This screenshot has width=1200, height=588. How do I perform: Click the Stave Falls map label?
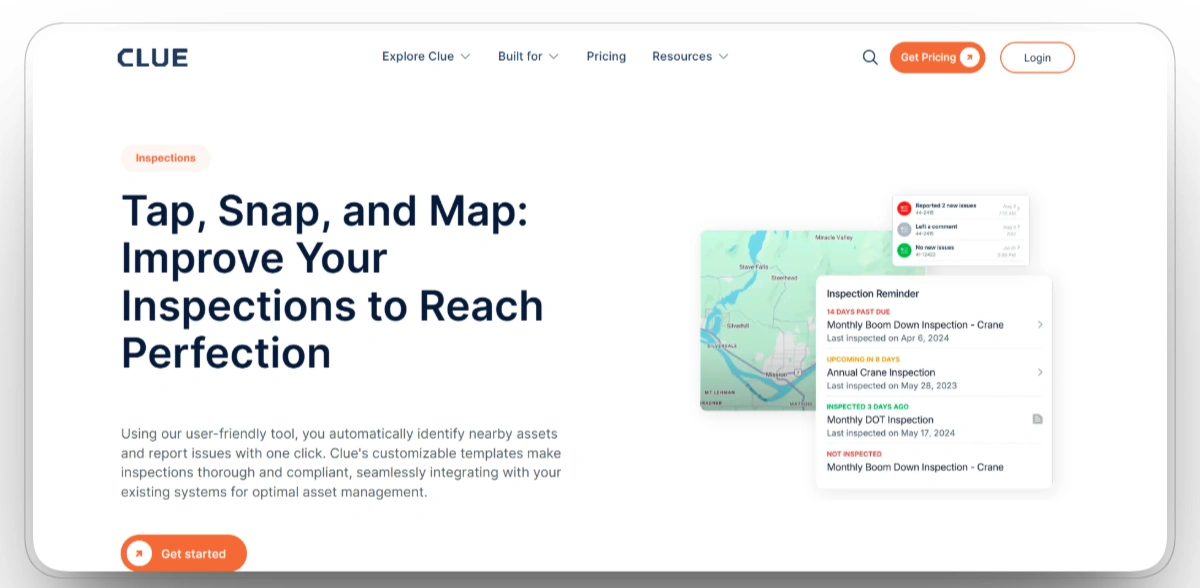[x=753, y=267]
